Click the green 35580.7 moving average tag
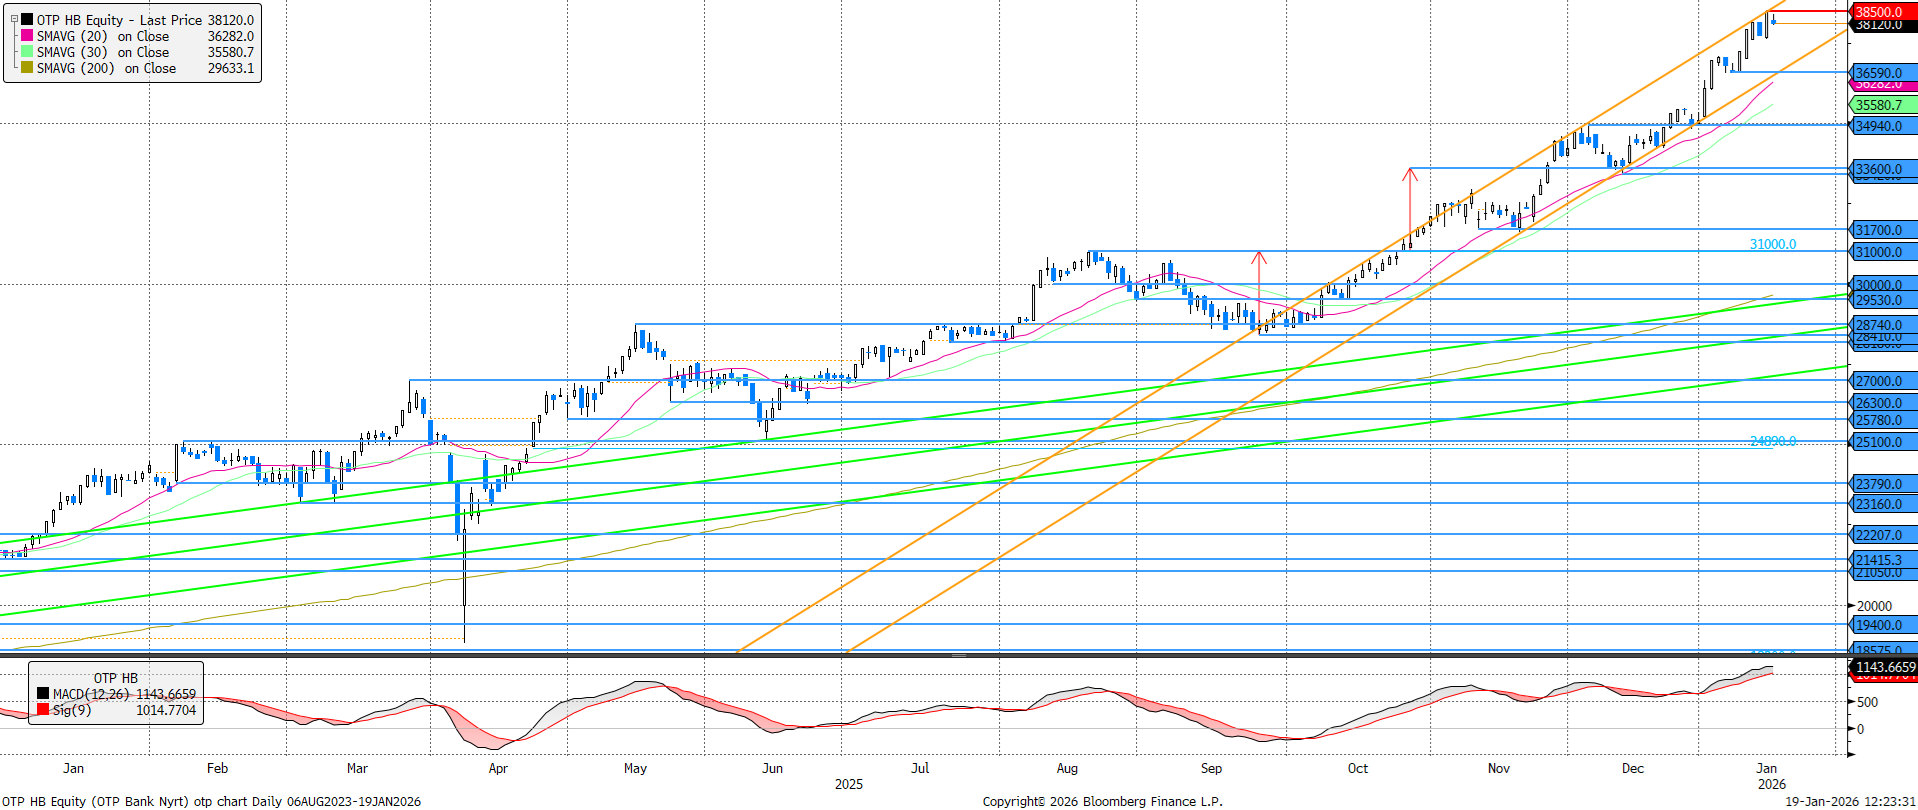 pos(1882,105)
